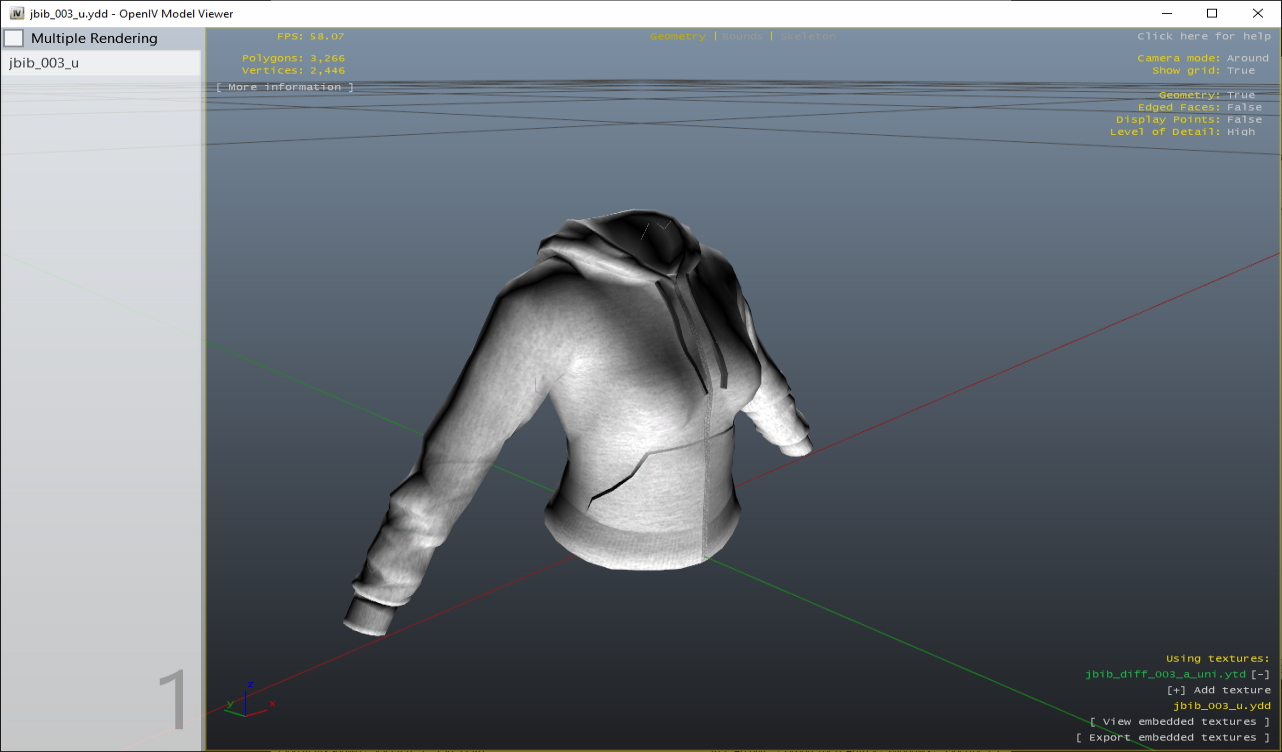Viewport: 1282px width, 752px height.
Task: Close the OpenIV Model Viewer window
Action: coord(1258,13)
